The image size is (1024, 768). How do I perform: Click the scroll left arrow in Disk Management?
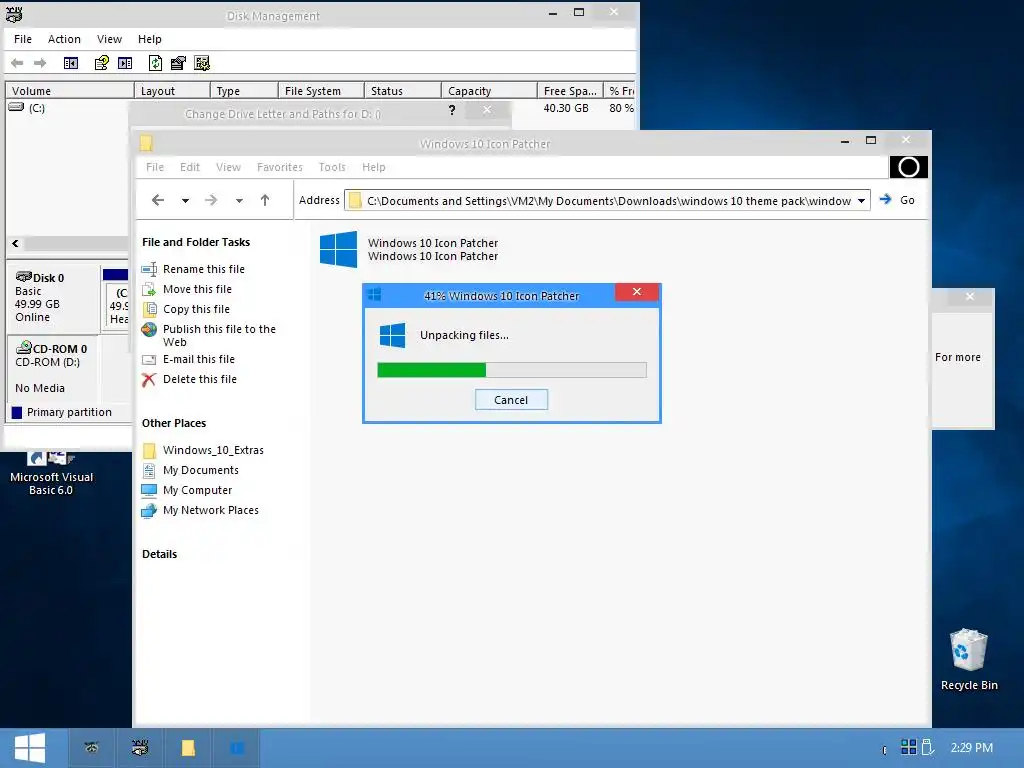pos(16,244)
